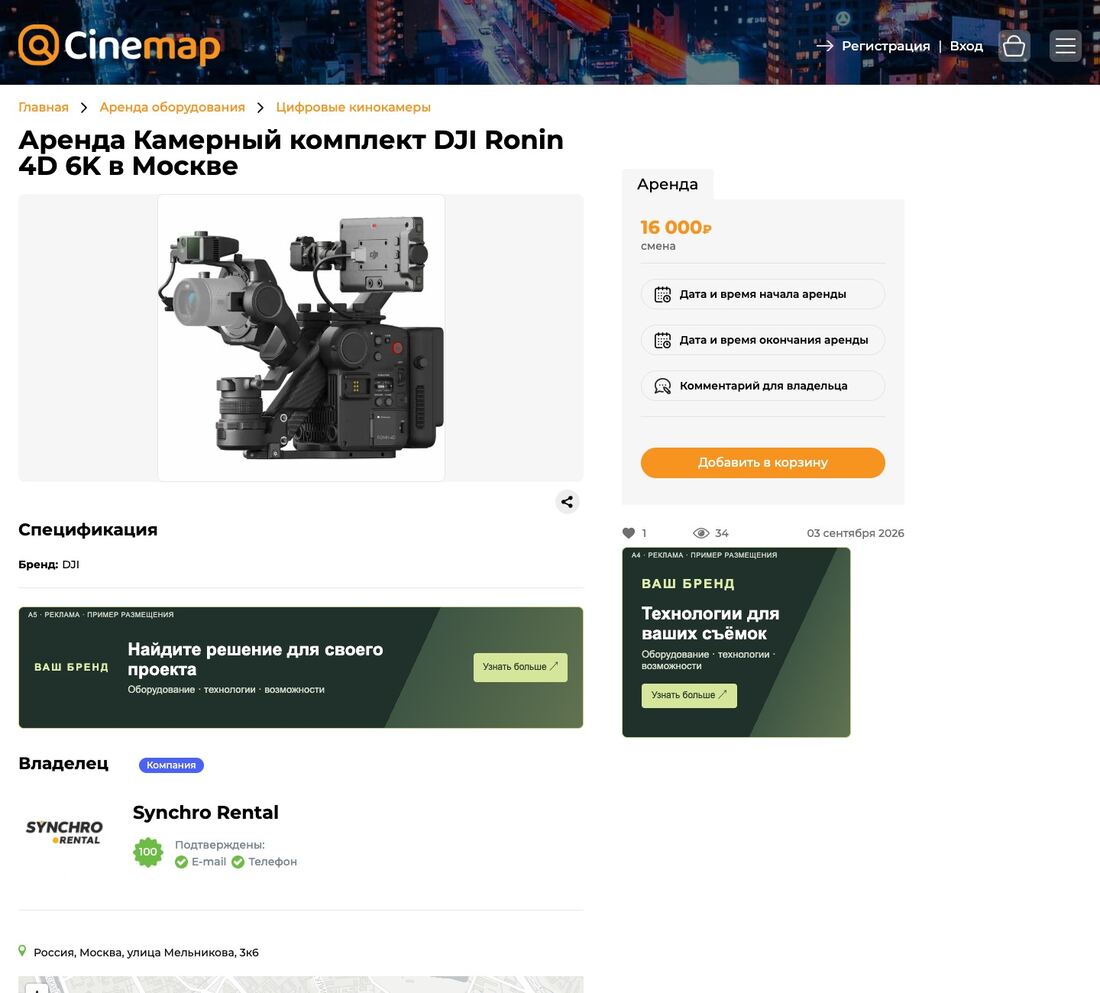Like the listing with heart icon
This screenshot has height=993, width=1100.
point(629,533)
